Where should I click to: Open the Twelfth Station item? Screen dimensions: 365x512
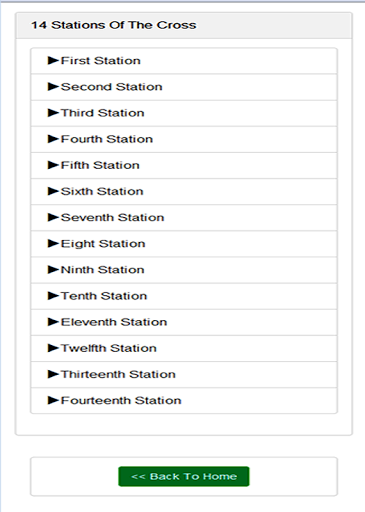[184, 348]
